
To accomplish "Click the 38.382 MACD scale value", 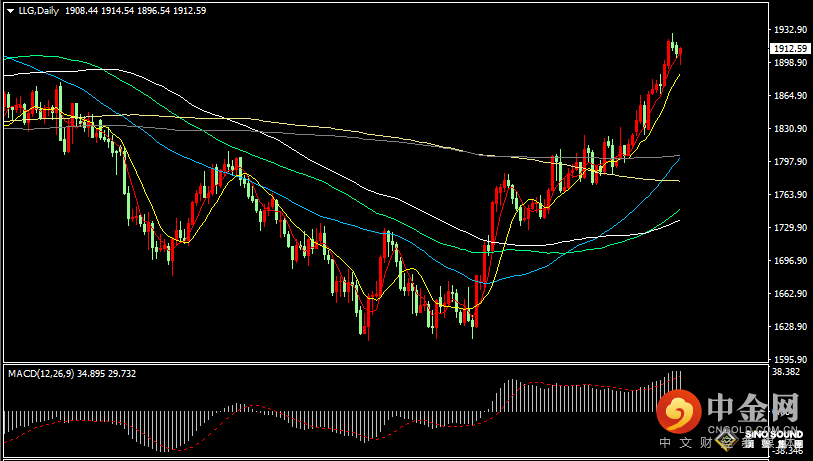I will 784,371.
